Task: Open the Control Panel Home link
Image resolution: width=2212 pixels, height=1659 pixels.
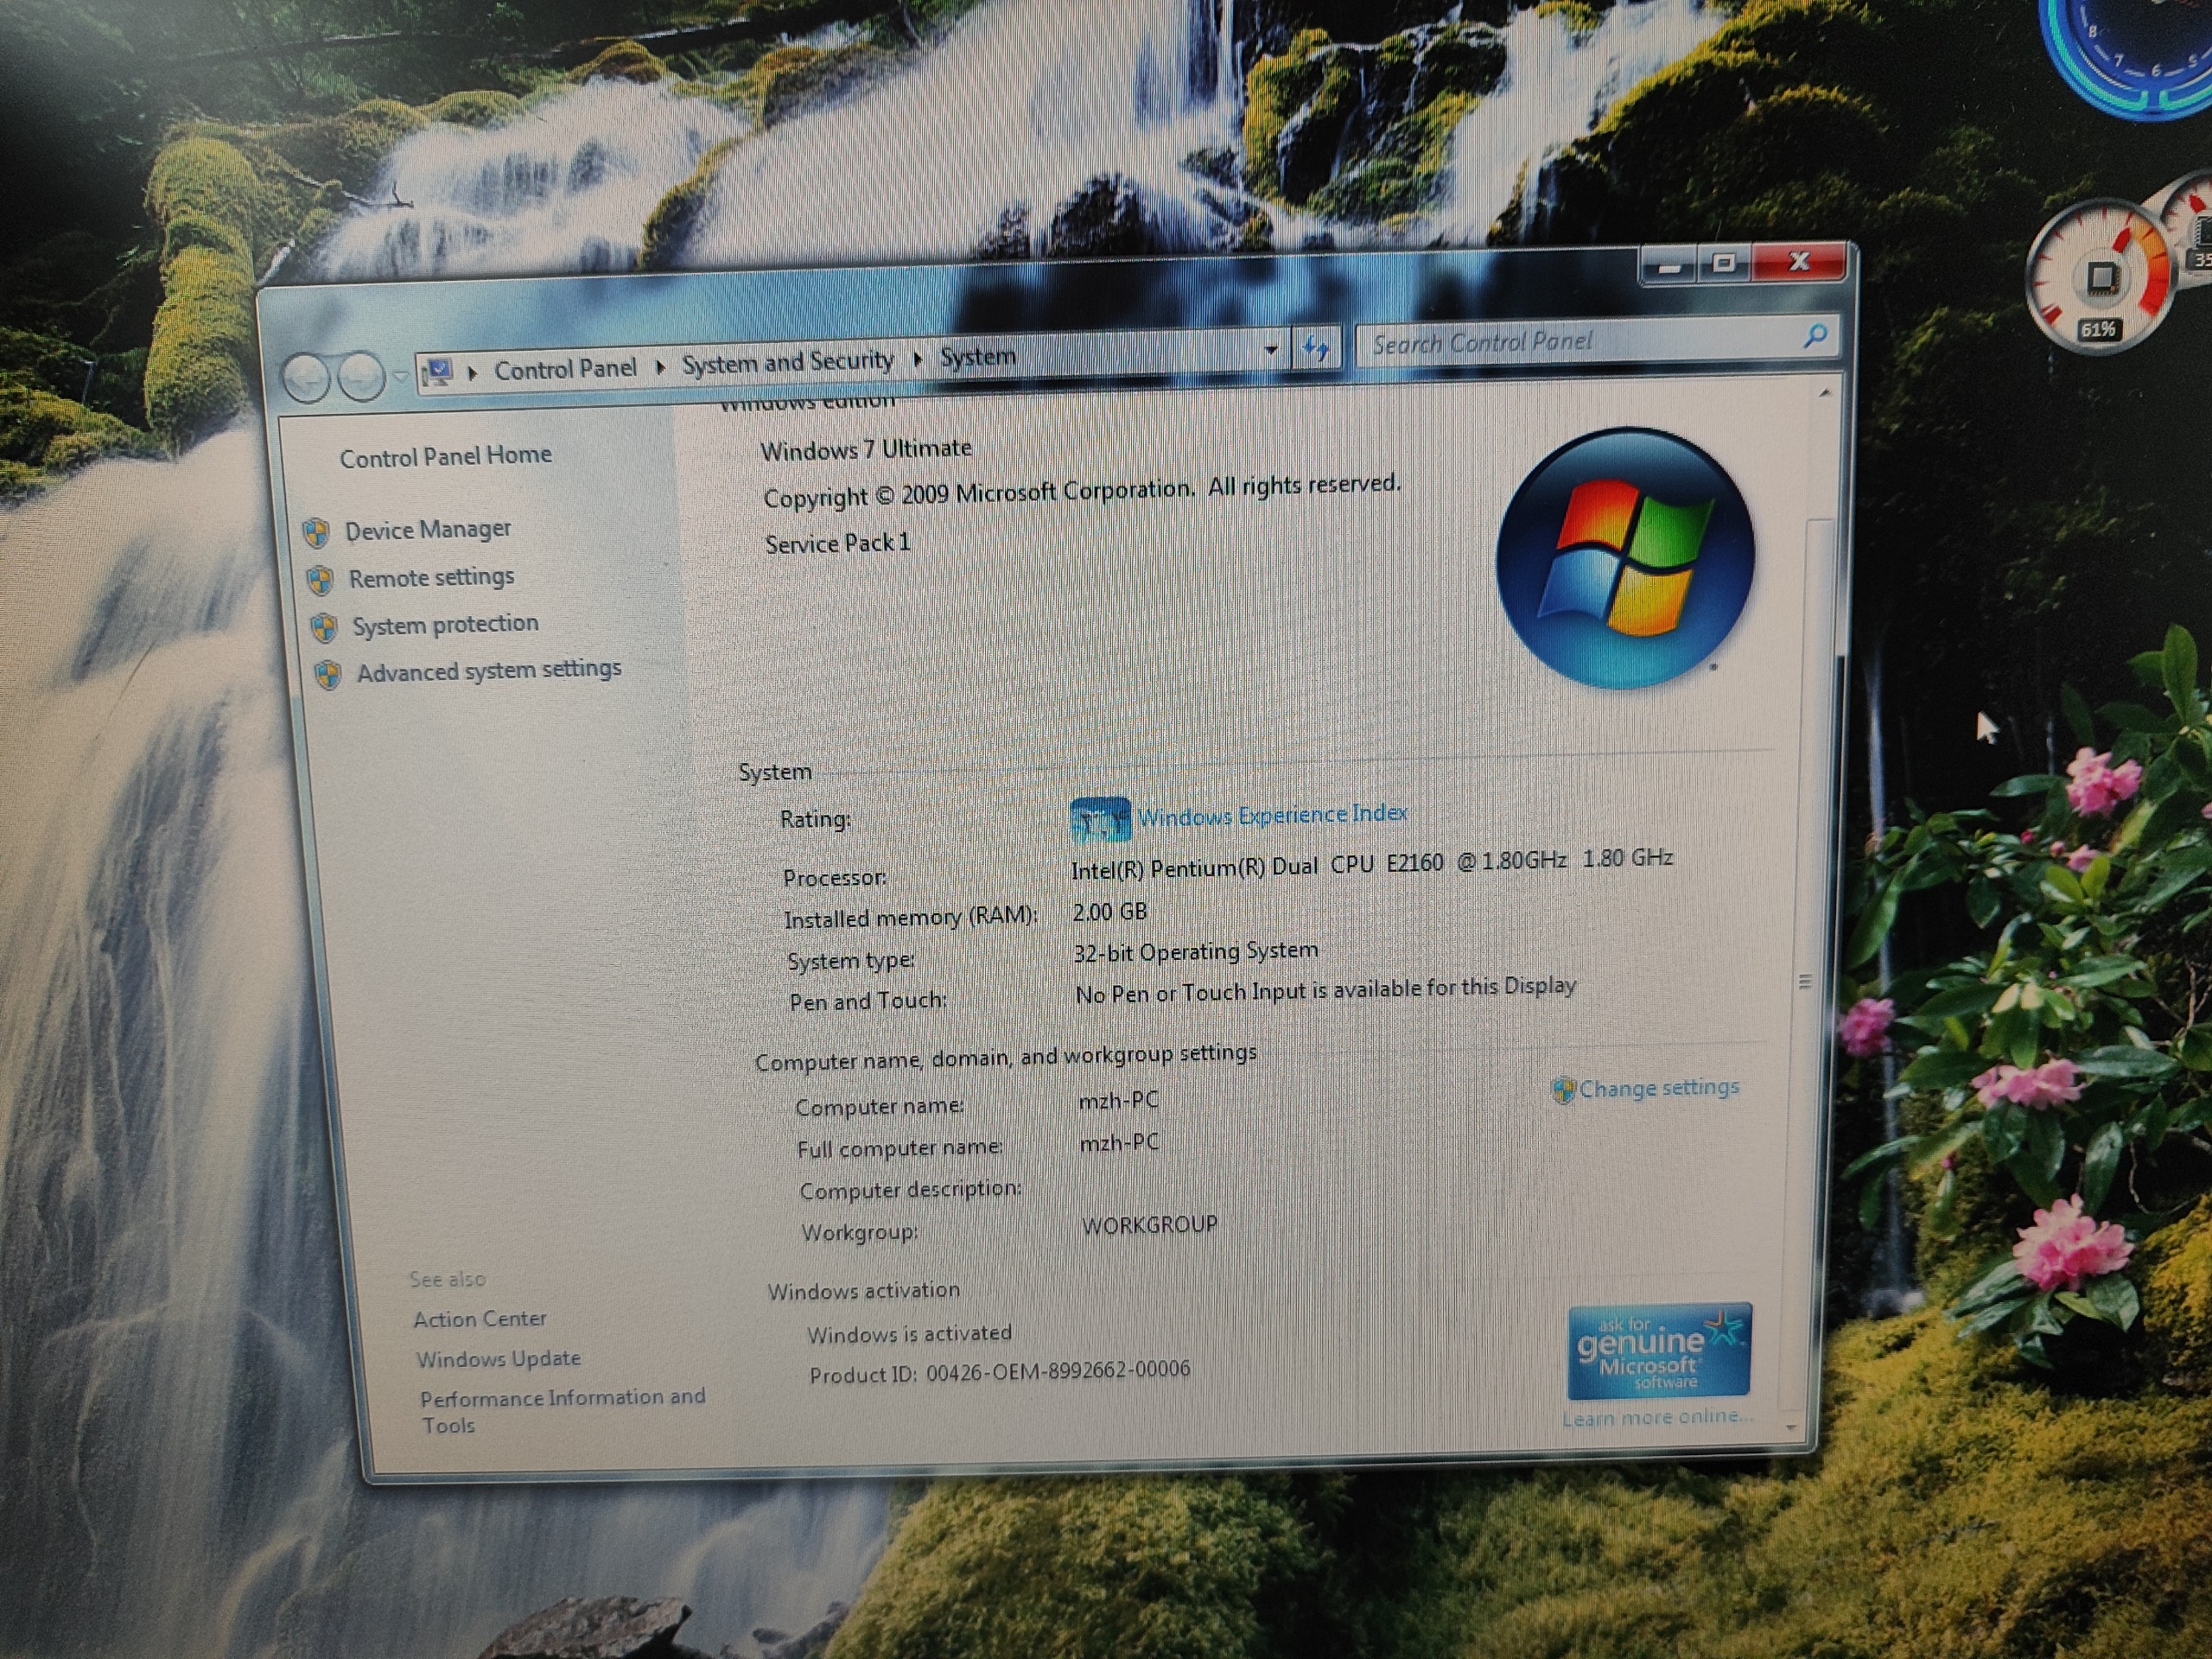Action: point(445,457)
